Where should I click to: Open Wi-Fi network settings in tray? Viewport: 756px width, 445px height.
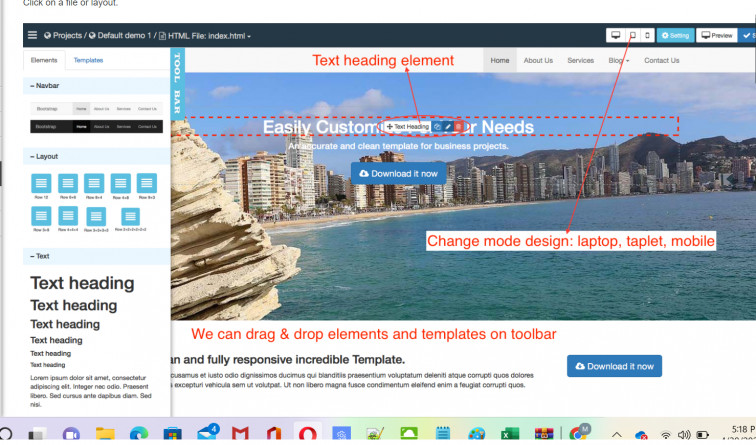click(x=665, y=435)
